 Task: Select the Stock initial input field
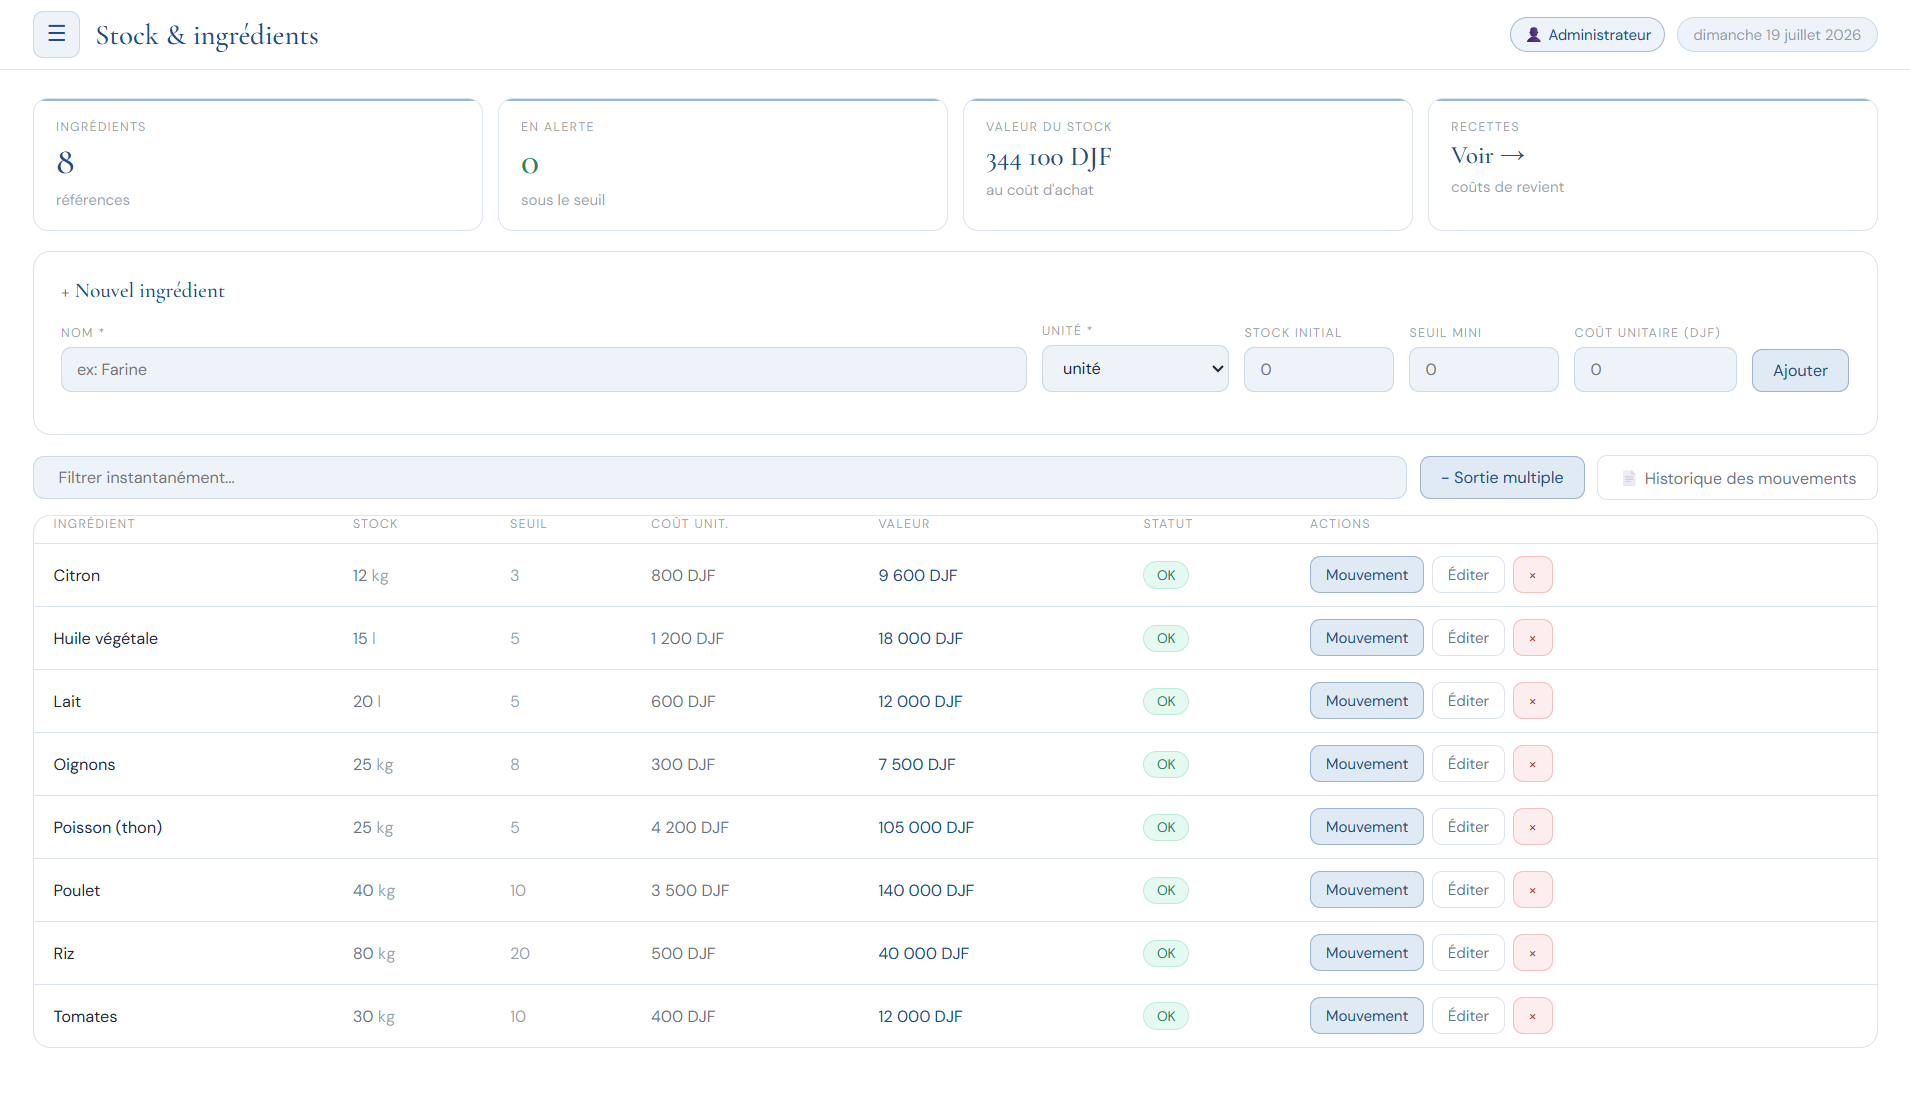[1318, 370]
